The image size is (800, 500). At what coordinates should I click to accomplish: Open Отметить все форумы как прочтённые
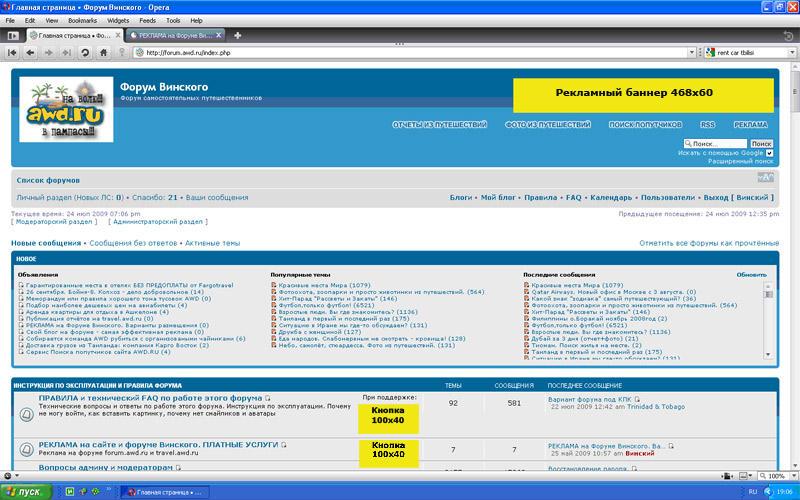click(x=709, y=243)
